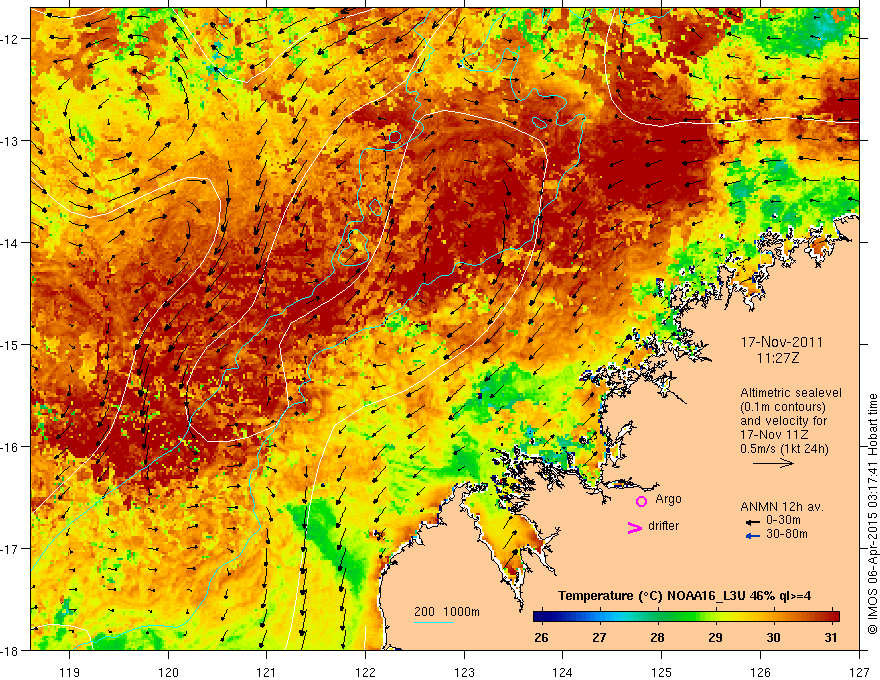Image resolution: width=880 pixels, height=680 pixels.
Task: Click latitude axis label "-12"
Action: tap(11, 39)
